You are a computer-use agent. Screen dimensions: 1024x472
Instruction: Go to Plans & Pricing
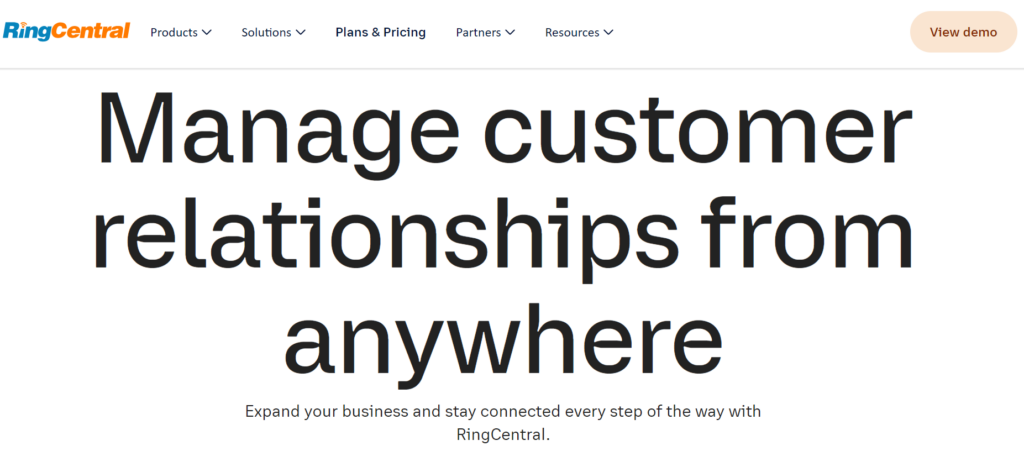tap(380, 32)
